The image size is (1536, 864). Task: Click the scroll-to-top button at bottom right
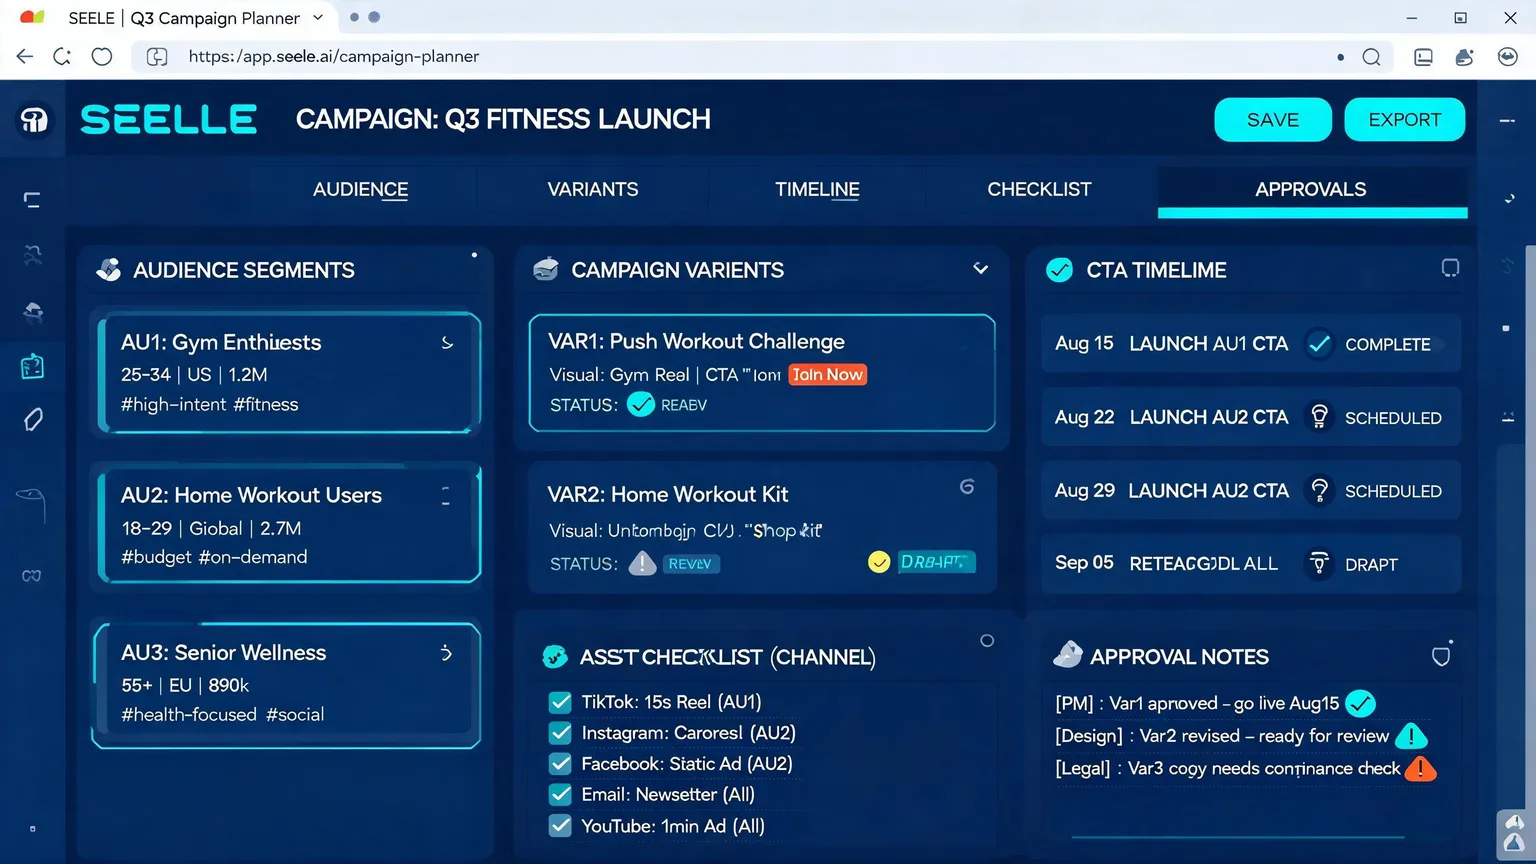coord(1515,835)
